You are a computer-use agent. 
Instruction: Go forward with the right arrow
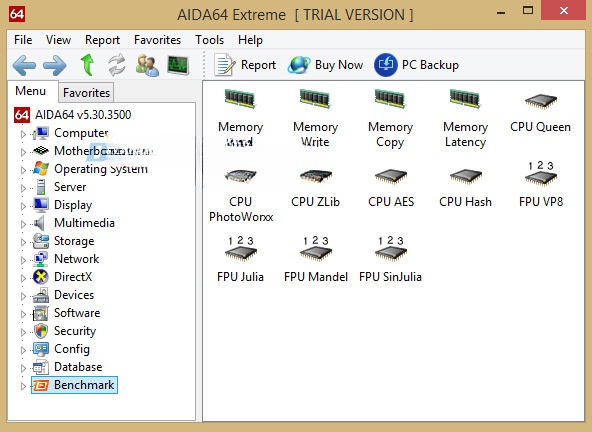click(55, 65)
